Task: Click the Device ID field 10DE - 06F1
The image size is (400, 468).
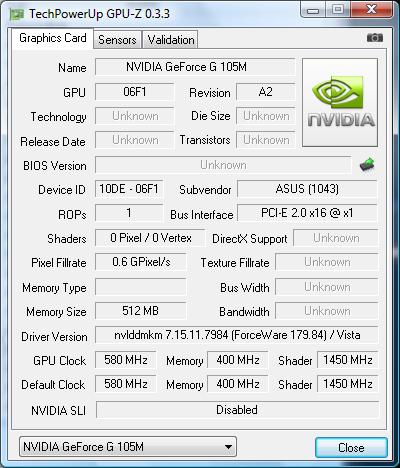Action: point(129,189)
